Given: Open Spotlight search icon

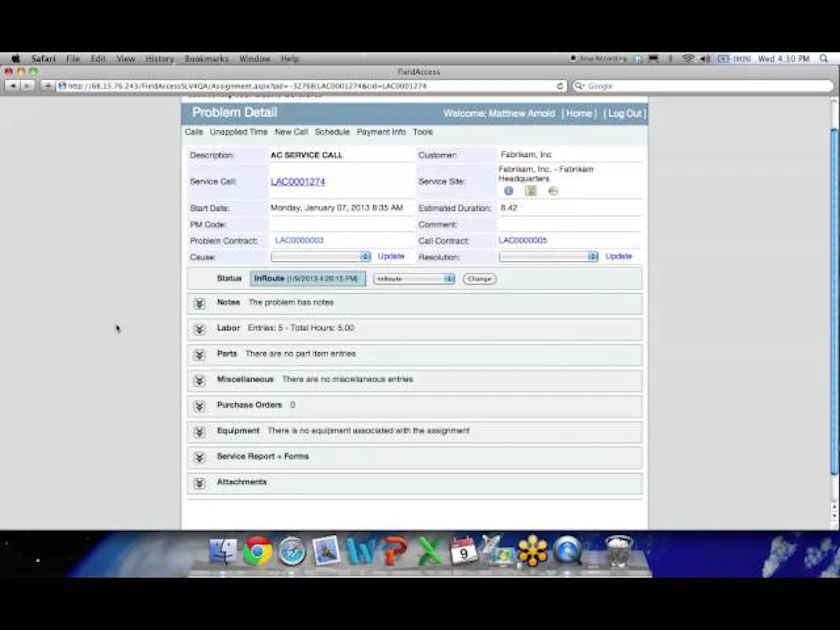Looking at the screenshot, I should point(824,58).
